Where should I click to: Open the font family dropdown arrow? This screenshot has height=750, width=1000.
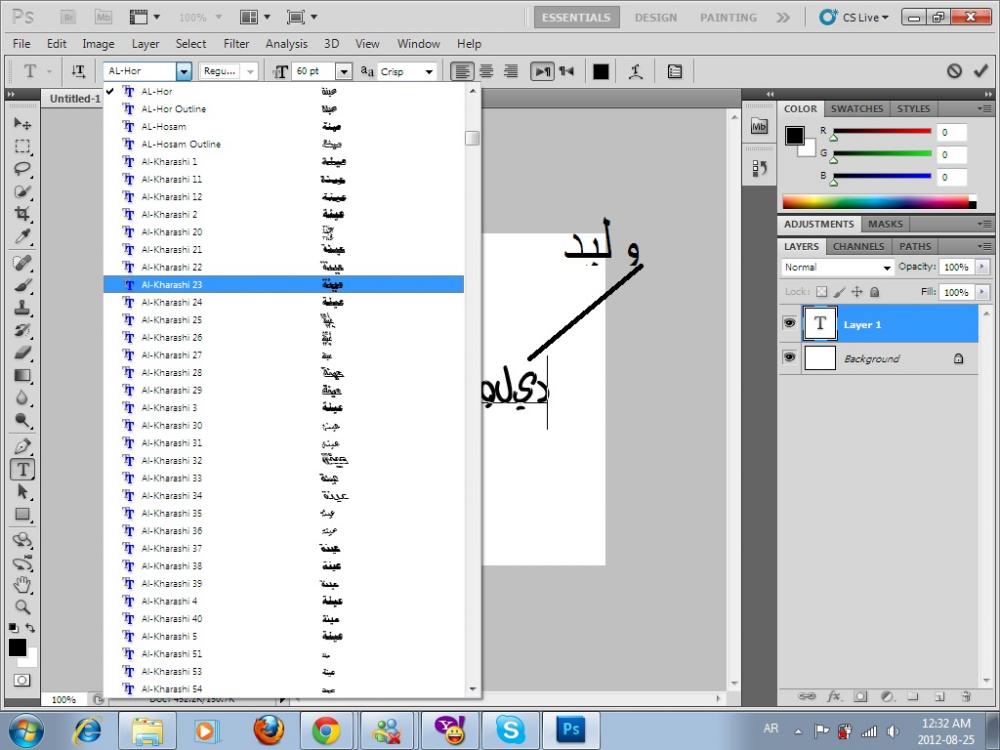click(x=184, y=71)
